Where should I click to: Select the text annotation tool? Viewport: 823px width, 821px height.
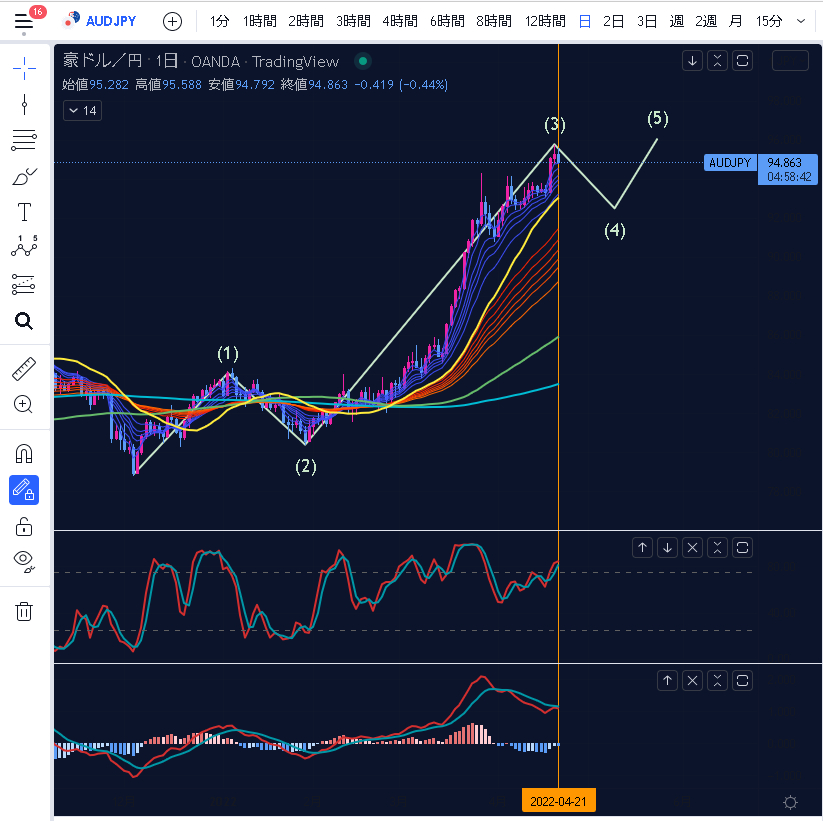coord(24,212)
